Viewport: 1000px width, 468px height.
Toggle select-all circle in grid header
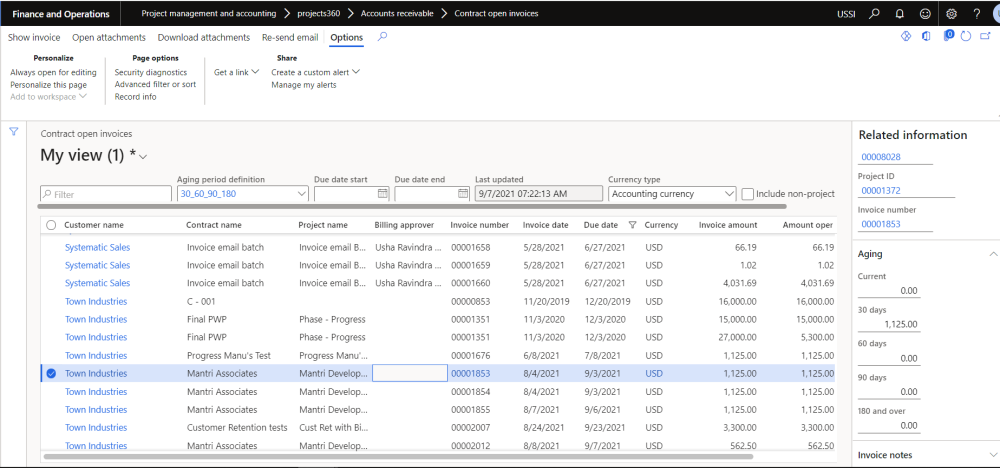(51, 225)
